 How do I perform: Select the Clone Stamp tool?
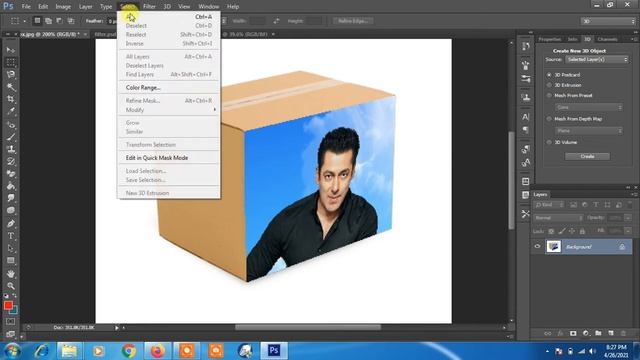(x=11, y=149)
